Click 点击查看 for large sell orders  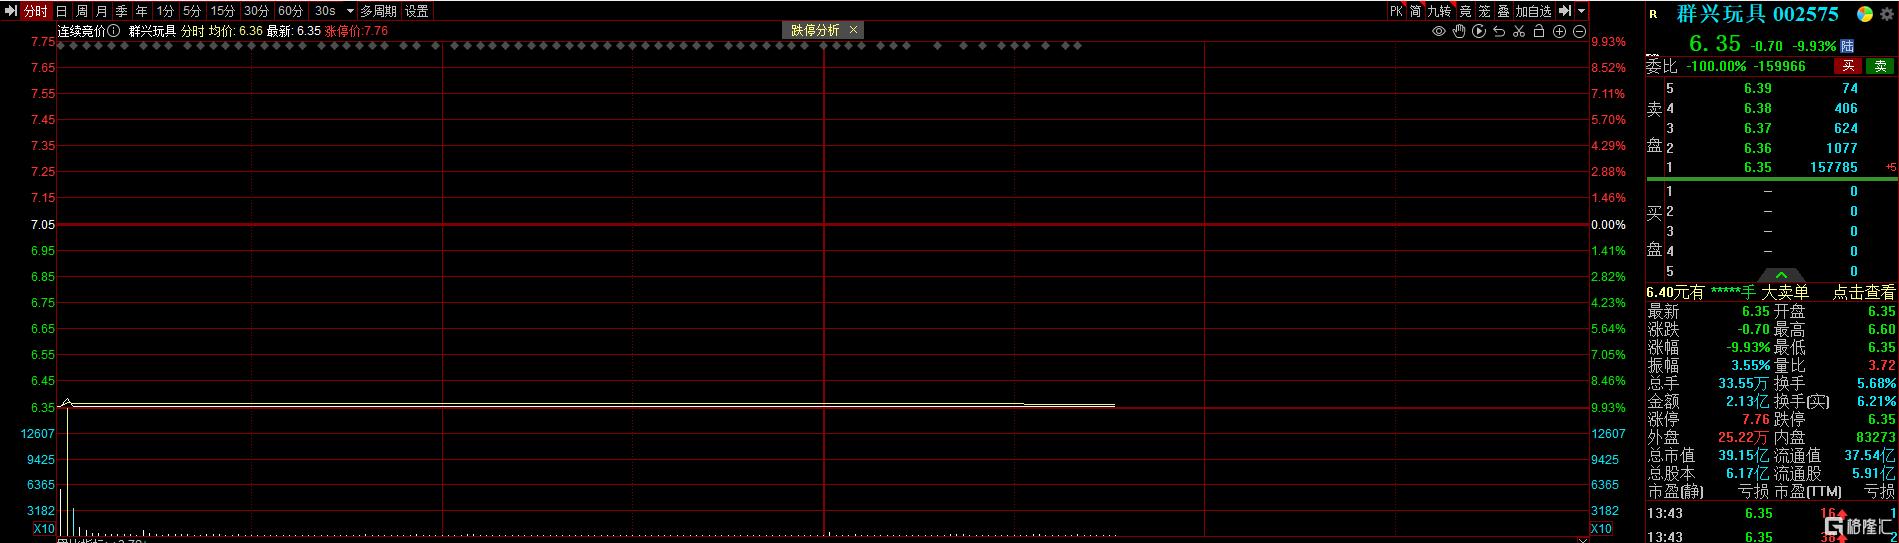pos(1863,292)
